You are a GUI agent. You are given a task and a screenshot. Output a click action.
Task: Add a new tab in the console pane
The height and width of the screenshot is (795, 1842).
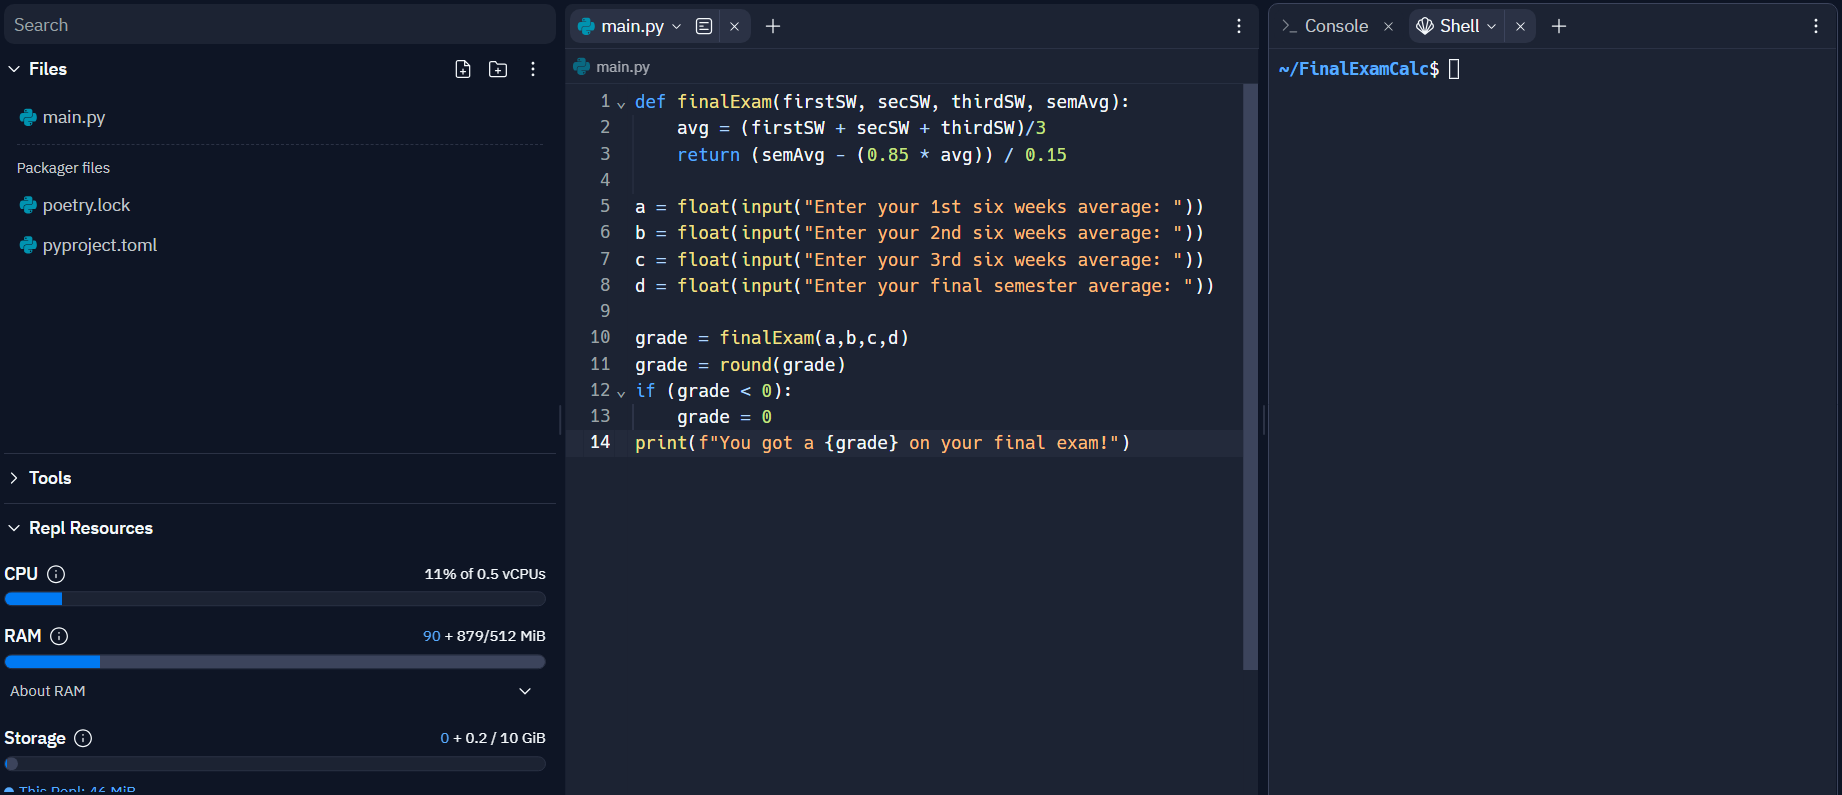point(1558,26)
